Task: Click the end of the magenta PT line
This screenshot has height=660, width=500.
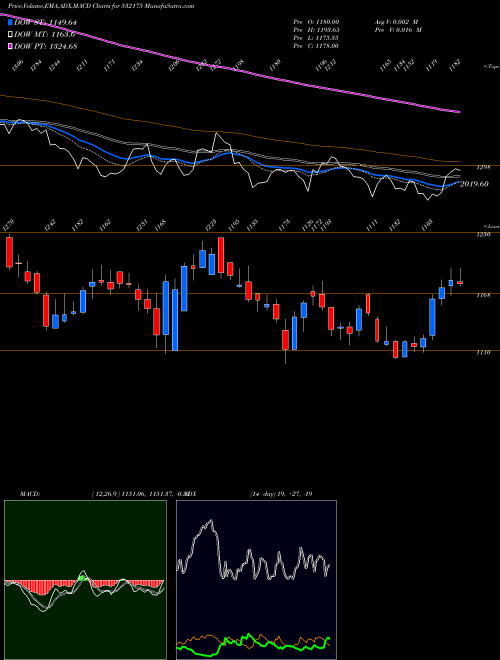Action: 459,112
